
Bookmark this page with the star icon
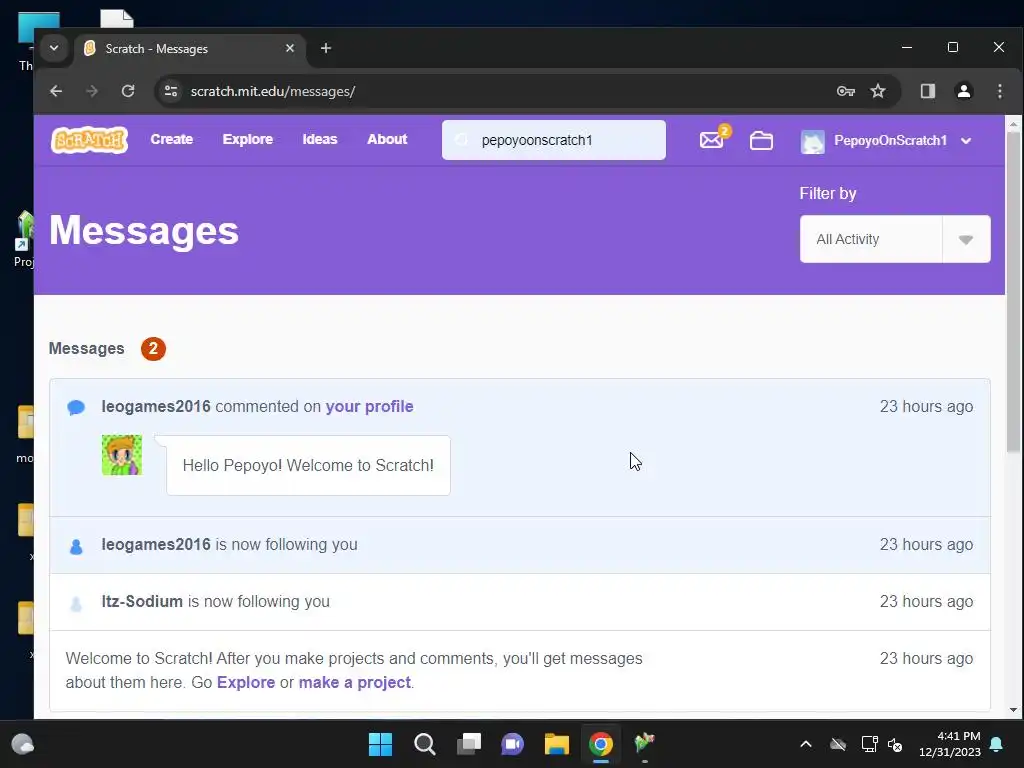click(878, 91)
